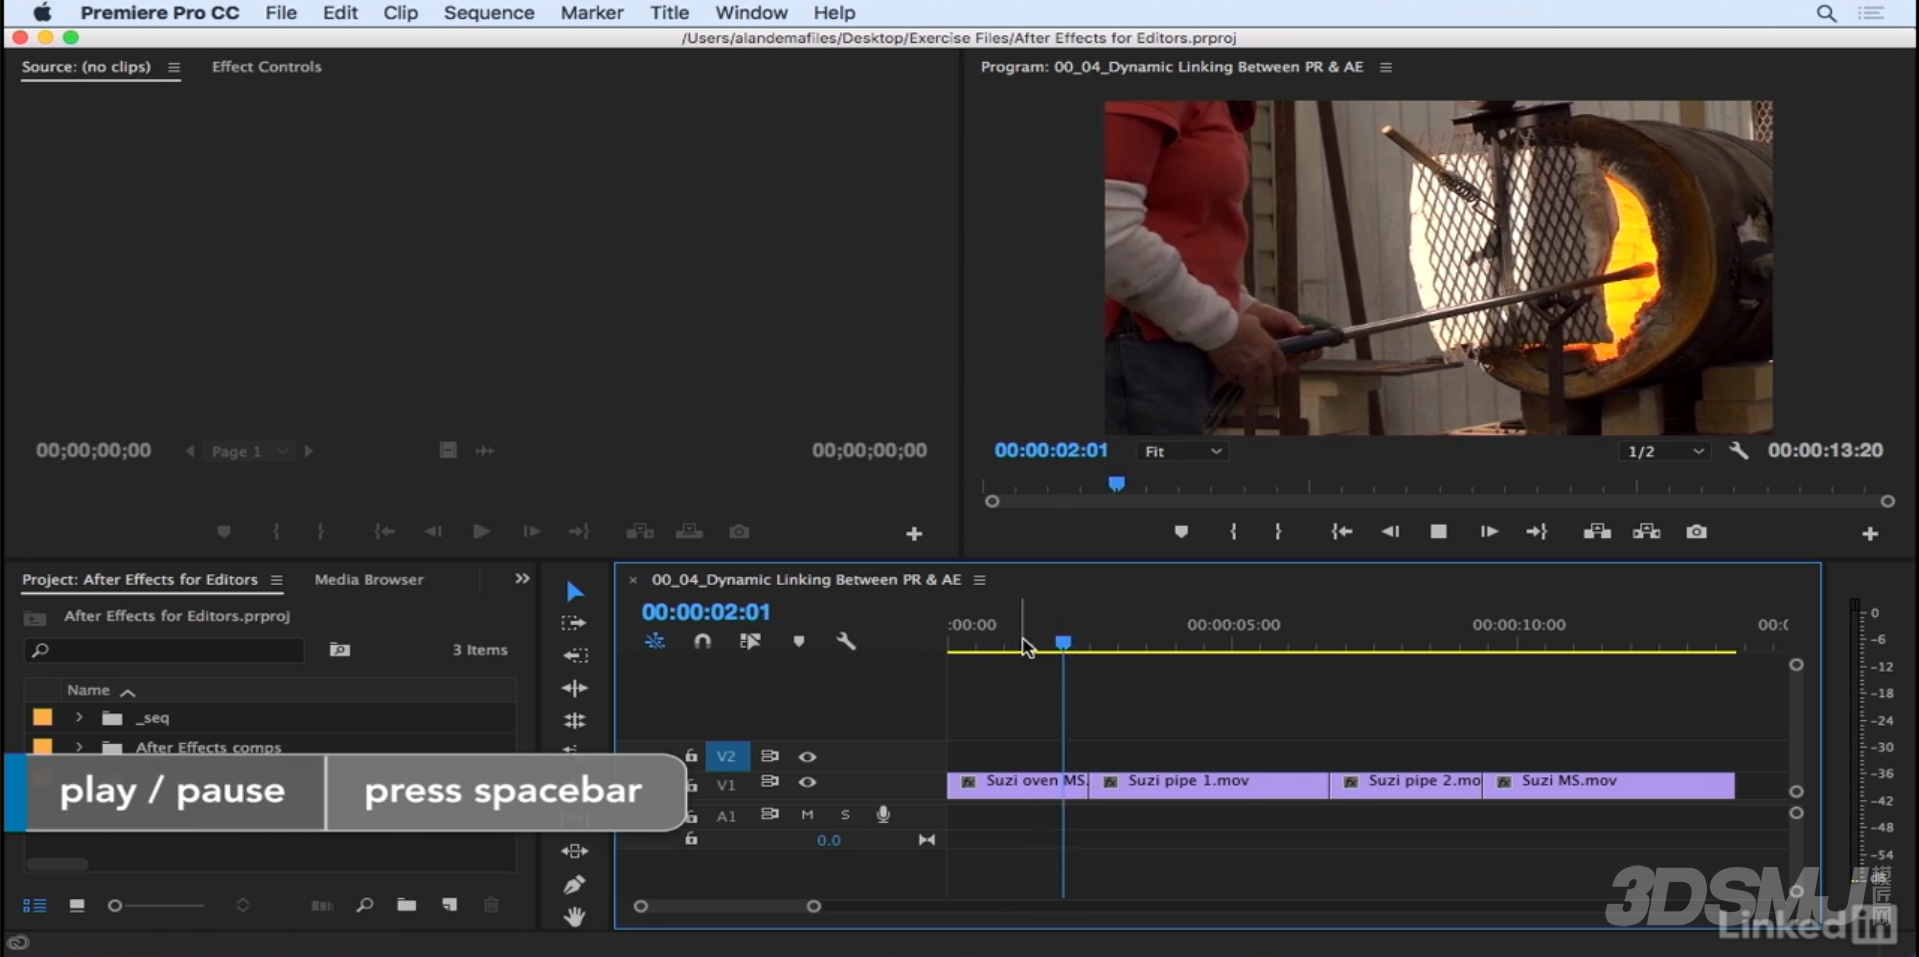Open the Clip menu
Screen dimensions: 1919x957
tap(400, 13)
